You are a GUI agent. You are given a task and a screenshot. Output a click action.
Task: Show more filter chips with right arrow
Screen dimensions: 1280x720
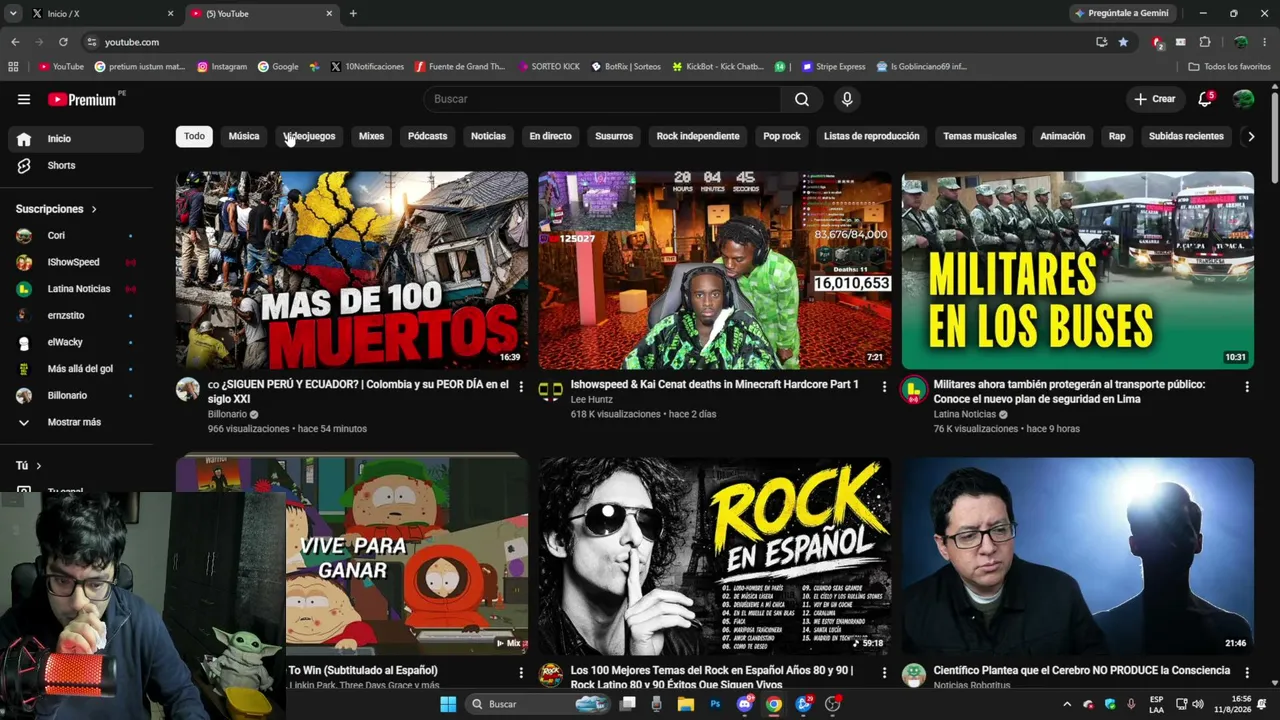1250,136
